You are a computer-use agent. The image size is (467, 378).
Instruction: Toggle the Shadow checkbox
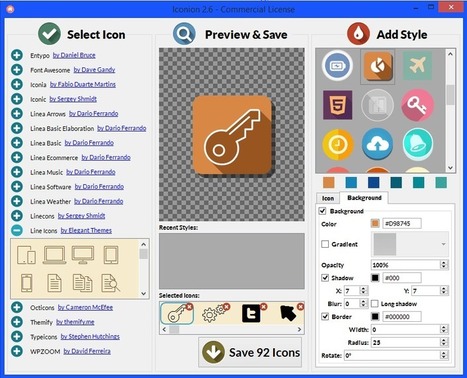point(325,278)
